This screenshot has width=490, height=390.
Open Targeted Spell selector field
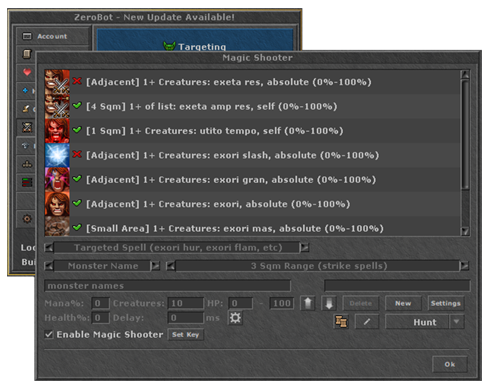[177, 247]
